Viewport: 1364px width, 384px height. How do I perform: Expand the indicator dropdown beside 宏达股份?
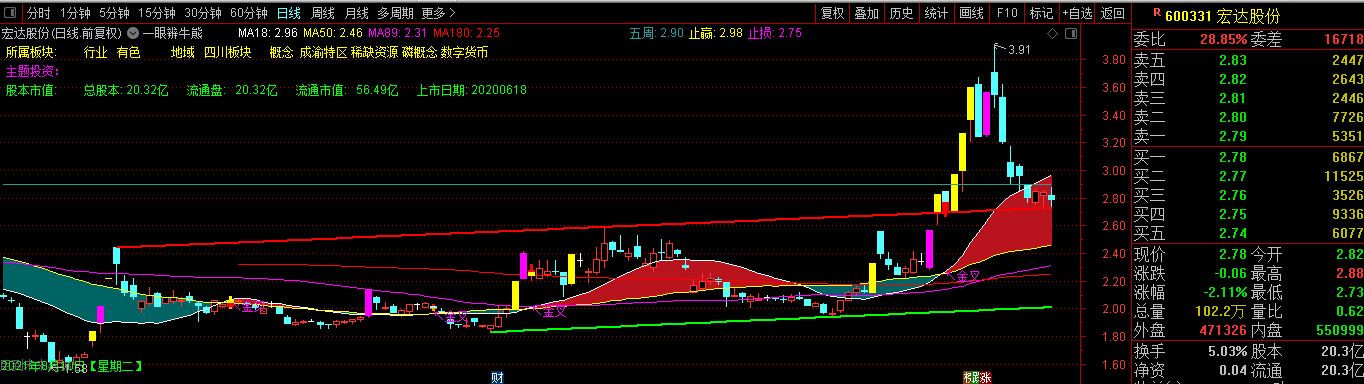(132, 33)
